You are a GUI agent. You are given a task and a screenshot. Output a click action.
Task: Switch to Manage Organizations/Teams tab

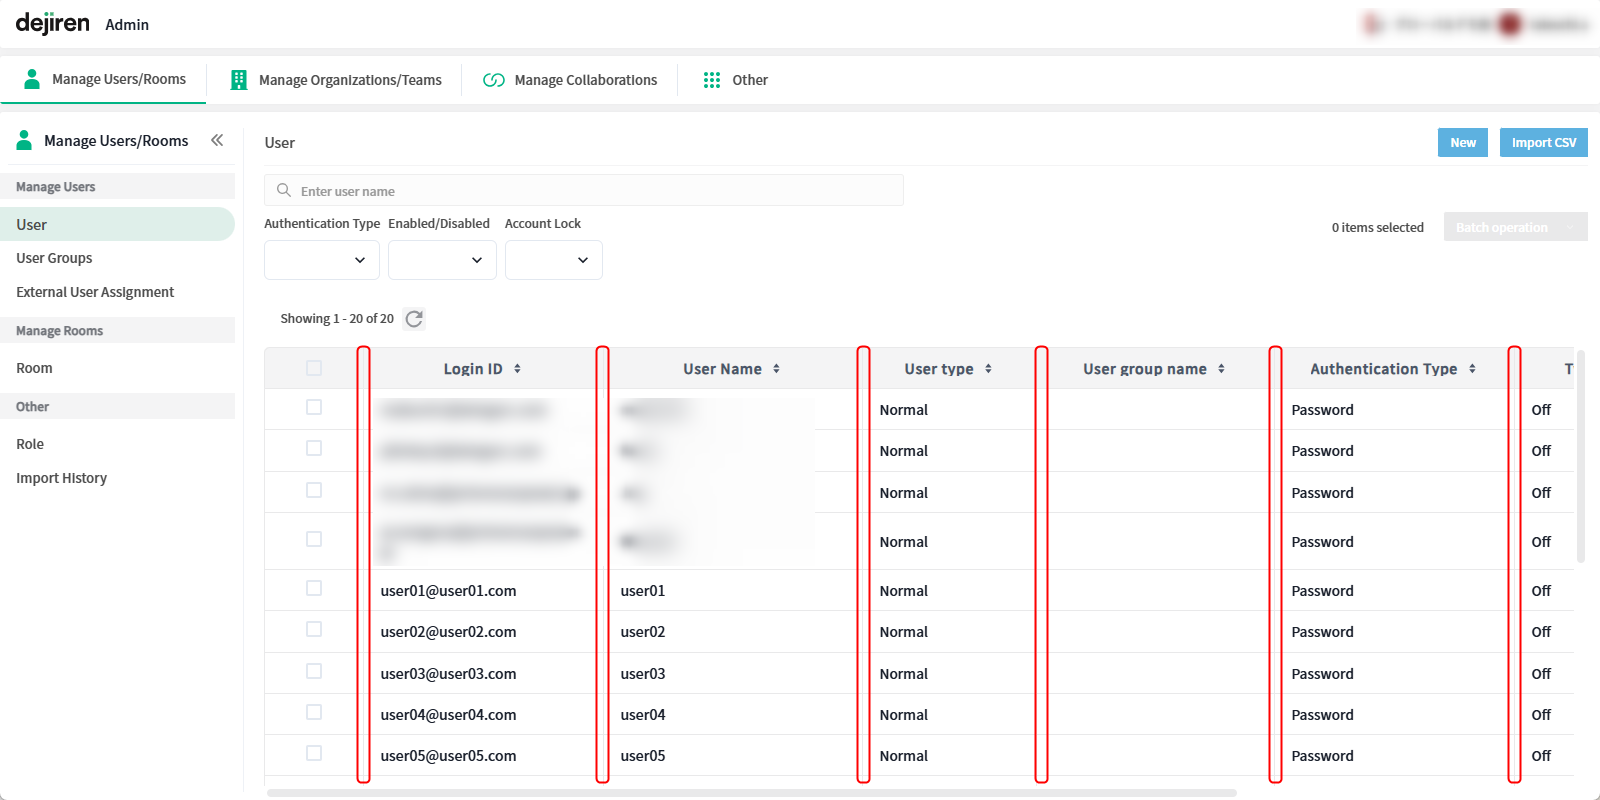(336, 80)
